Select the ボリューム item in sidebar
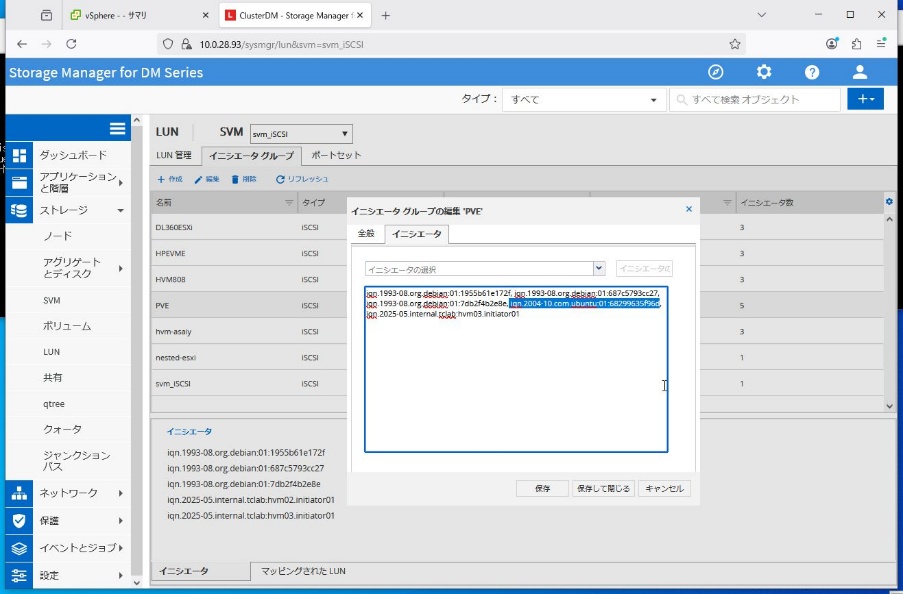 (x=67, y=326)
